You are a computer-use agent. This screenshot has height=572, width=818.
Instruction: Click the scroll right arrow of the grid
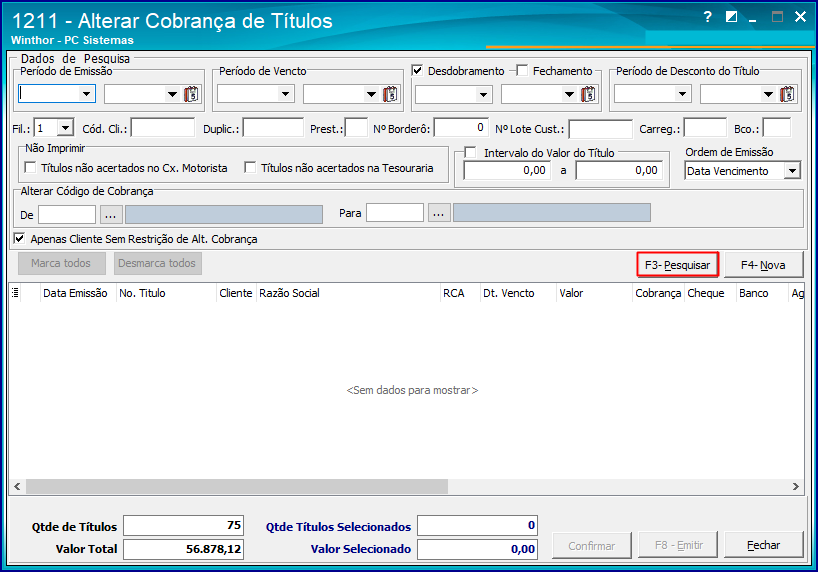[x=796, y=486]
